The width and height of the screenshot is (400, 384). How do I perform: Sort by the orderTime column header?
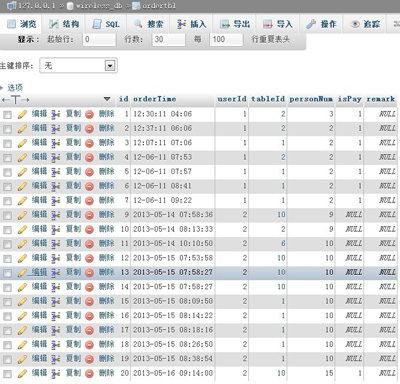coord(154,99)
